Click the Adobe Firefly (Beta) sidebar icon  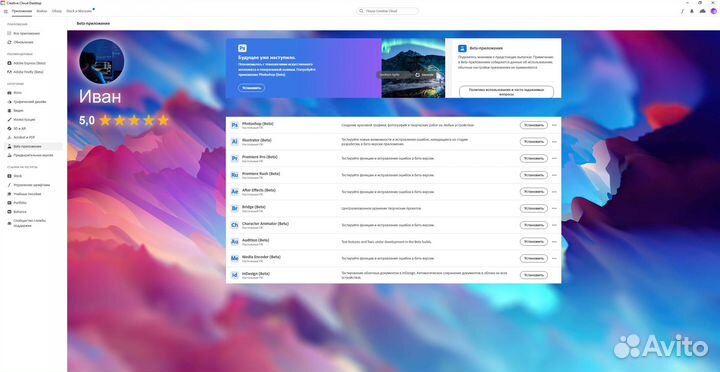point(9,72)
